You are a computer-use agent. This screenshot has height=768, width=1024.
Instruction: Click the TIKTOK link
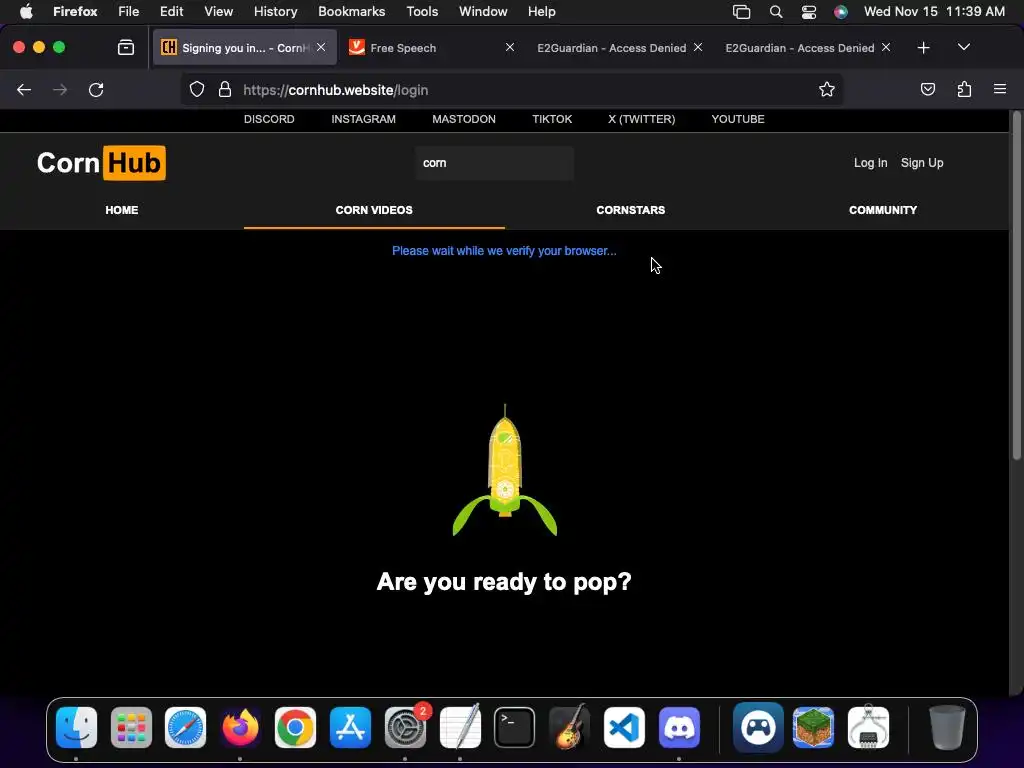(x=552, y=119)
